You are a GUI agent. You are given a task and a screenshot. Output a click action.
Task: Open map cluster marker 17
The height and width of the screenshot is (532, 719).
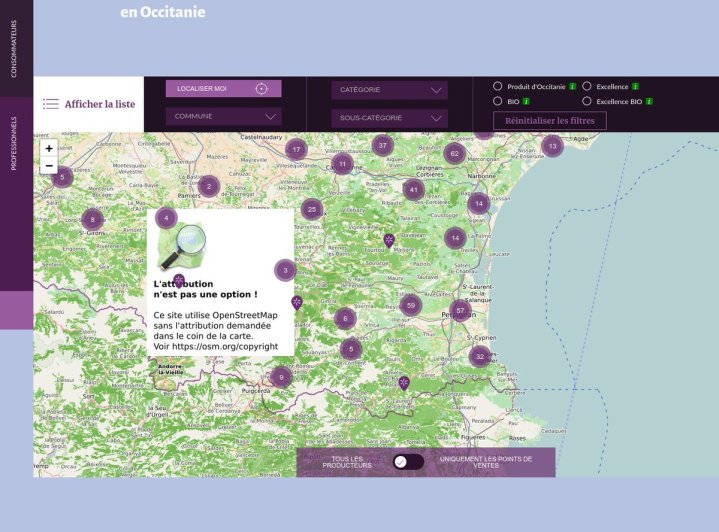(x=296, y=150)
